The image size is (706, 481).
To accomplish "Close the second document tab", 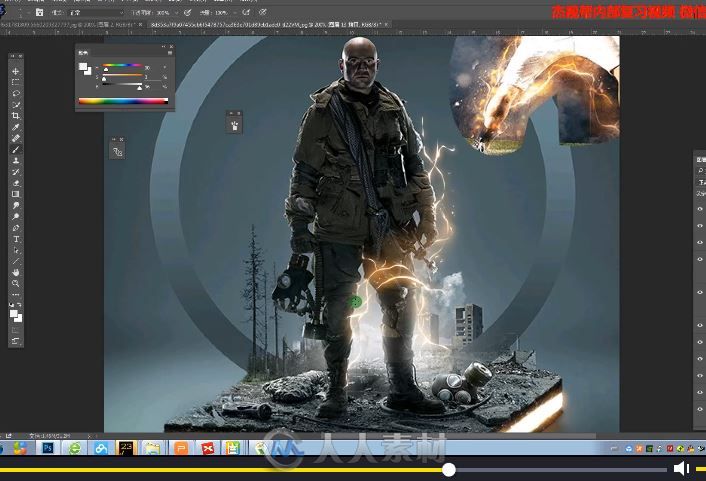I will pos(387,24).
